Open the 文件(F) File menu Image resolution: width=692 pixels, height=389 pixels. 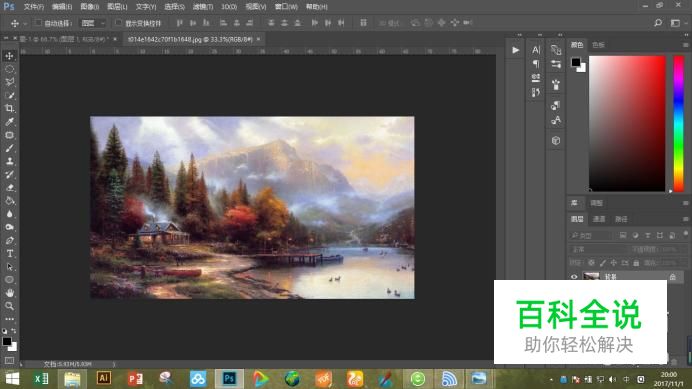pyautogui.click(x=34, y=7)
